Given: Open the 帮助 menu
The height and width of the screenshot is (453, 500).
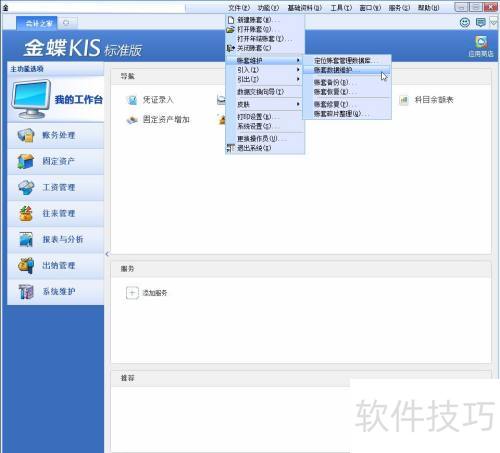Looking at the screenshot, I should 428,7.
